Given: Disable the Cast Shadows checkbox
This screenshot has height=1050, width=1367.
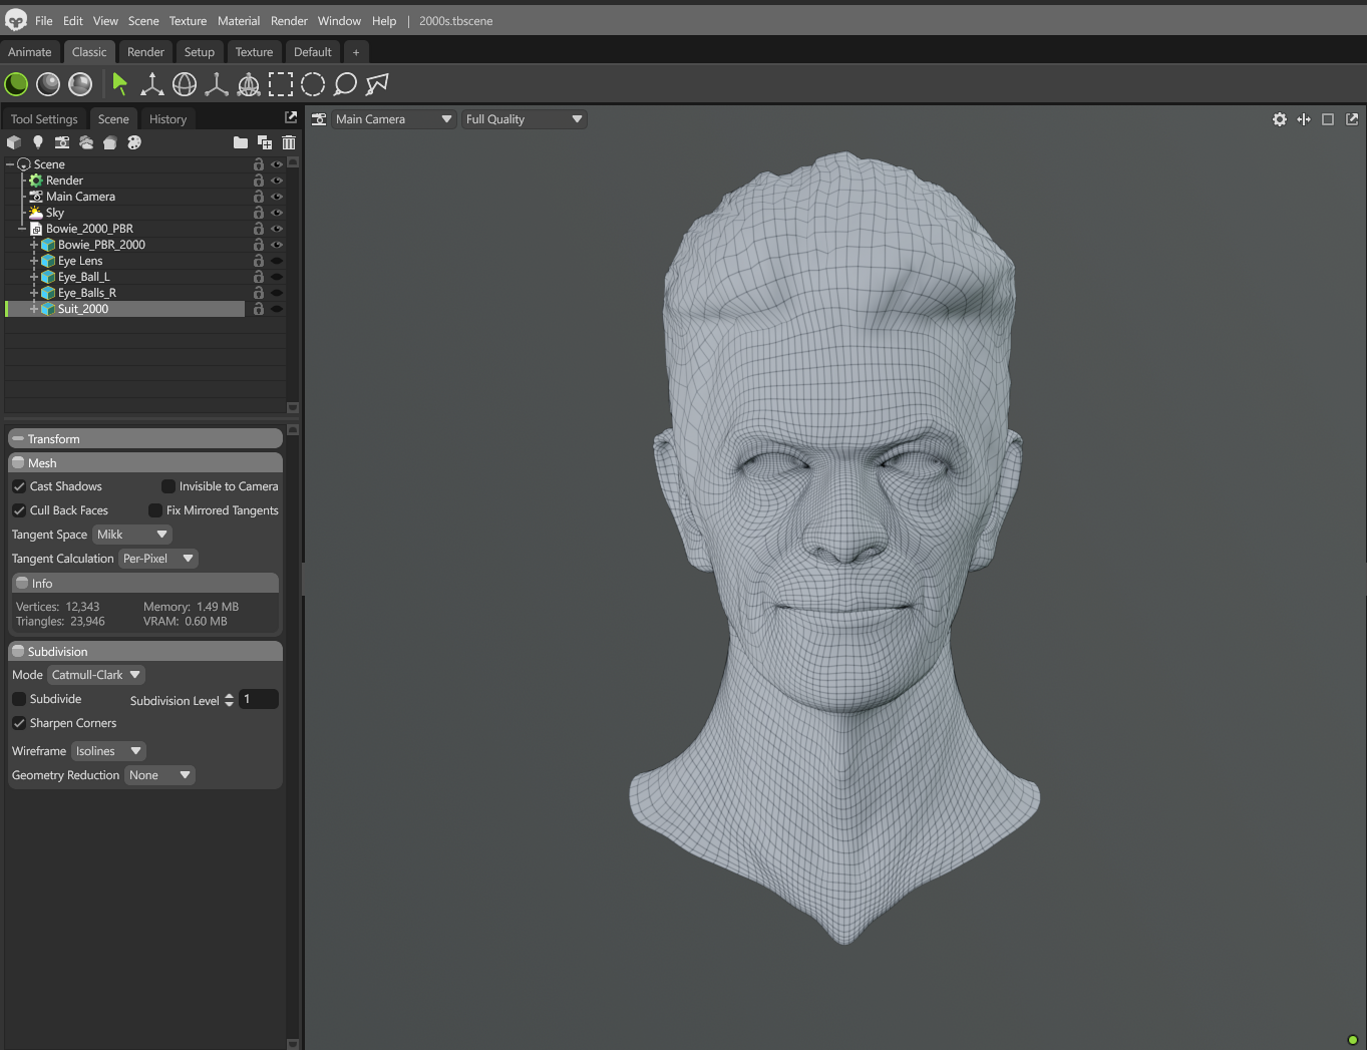Looking at the screenshot, I should [x=19, y=486].
